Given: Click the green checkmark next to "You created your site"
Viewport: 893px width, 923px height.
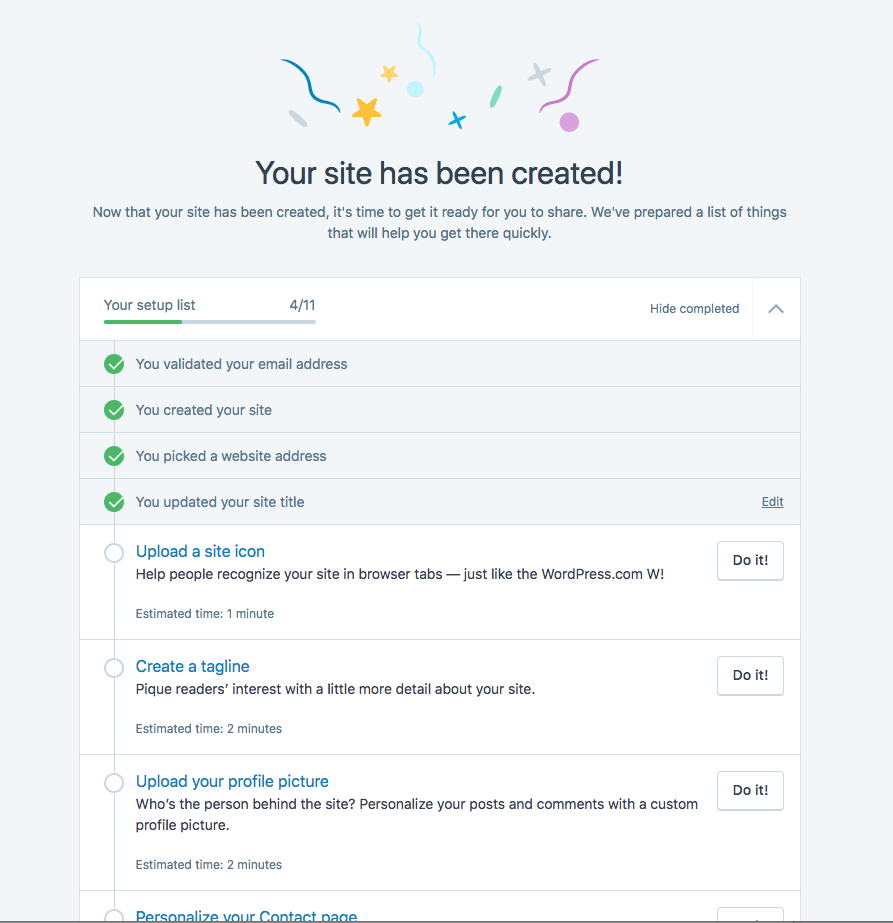Looking at the screenshot, I should pos(113,409).
